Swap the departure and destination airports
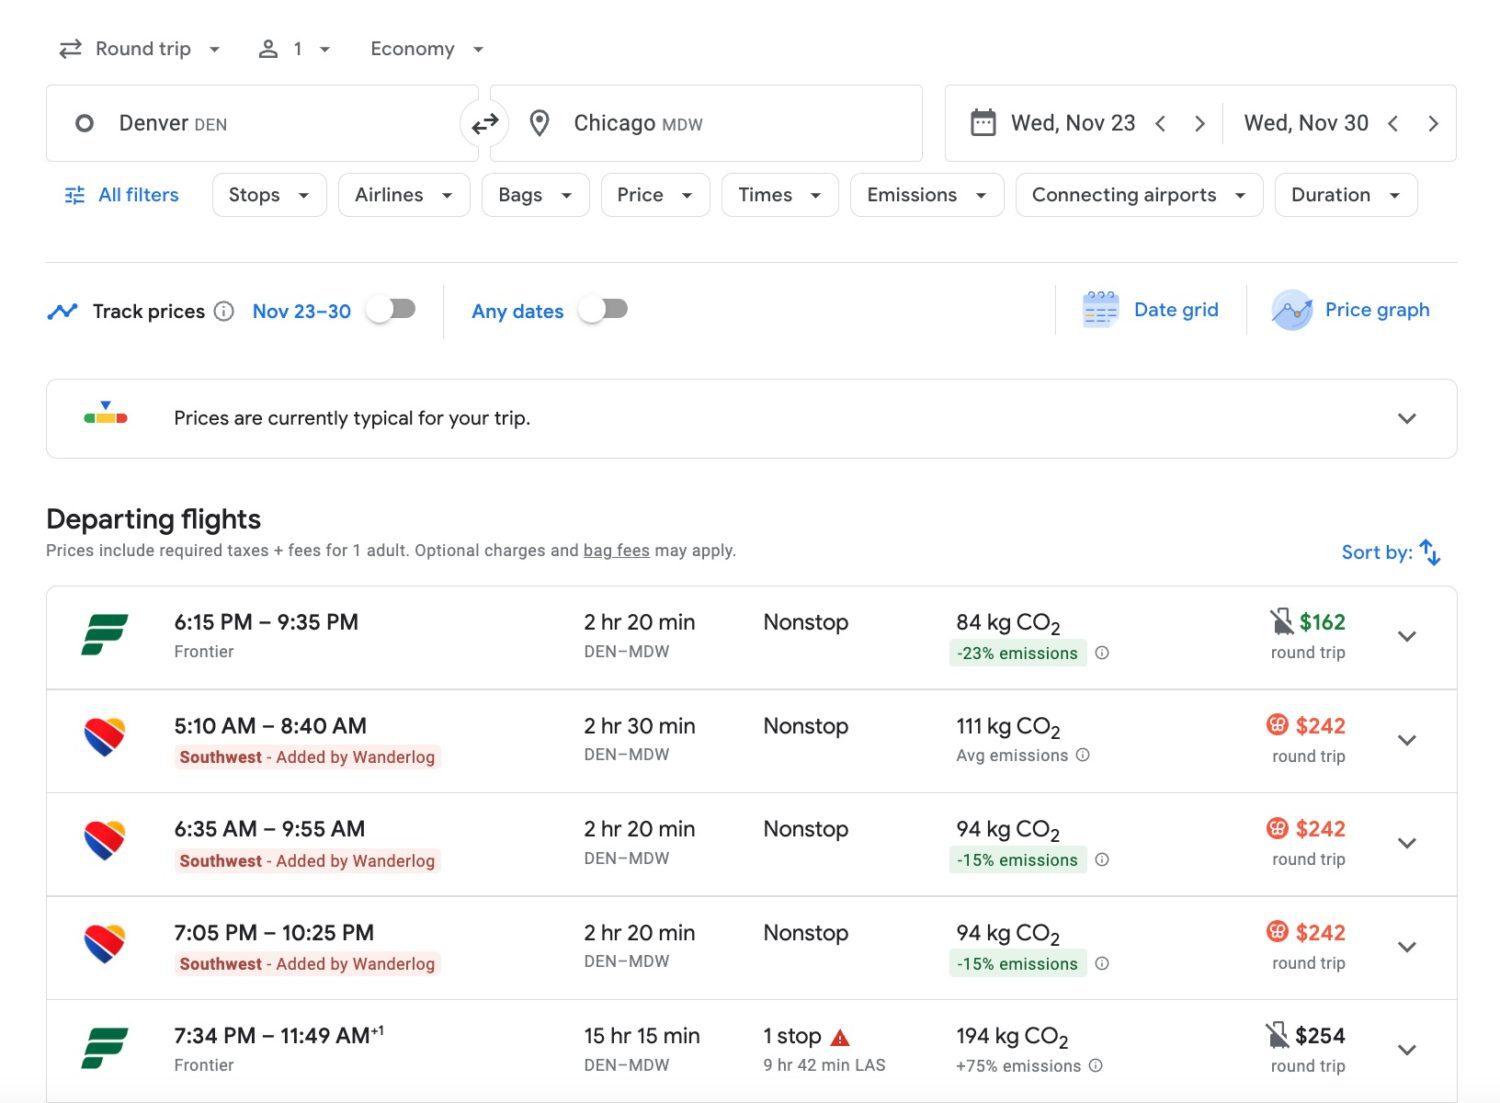The height and width of the screenshot is (1103, 1500). 485,123
